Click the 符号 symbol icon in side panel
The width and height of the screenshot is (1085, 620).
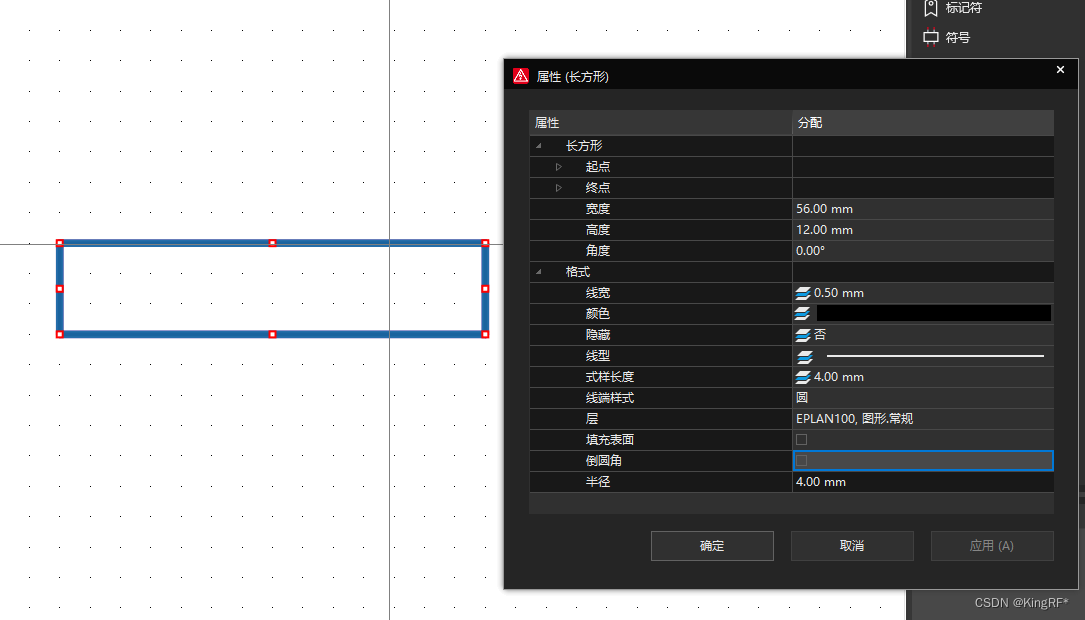pos(931,37)
